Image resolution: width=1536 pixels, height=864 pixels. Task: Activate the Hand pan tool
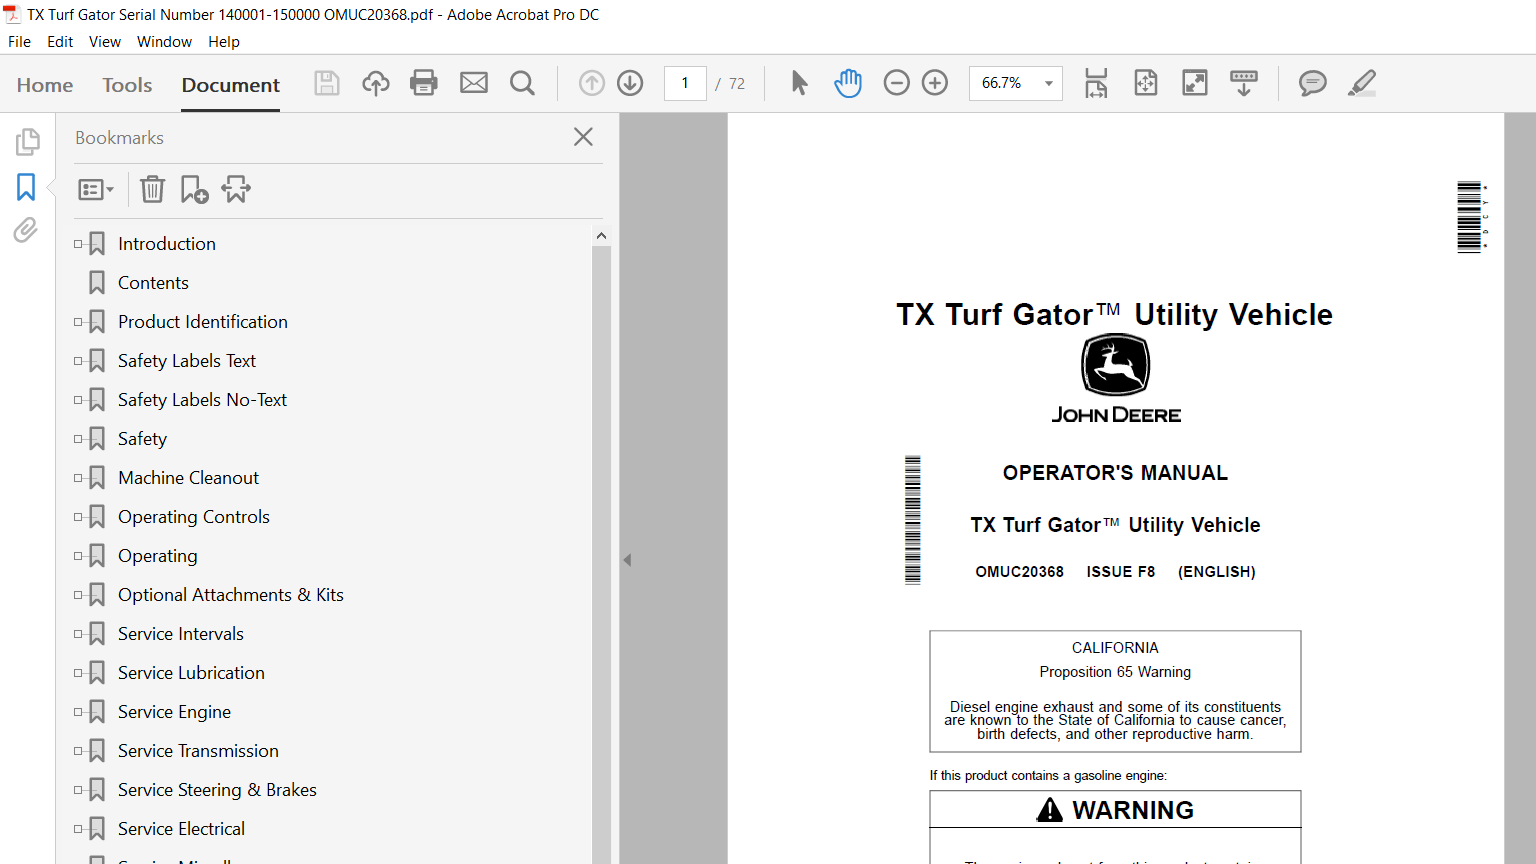pyautogui.click(x=848, y=83)
